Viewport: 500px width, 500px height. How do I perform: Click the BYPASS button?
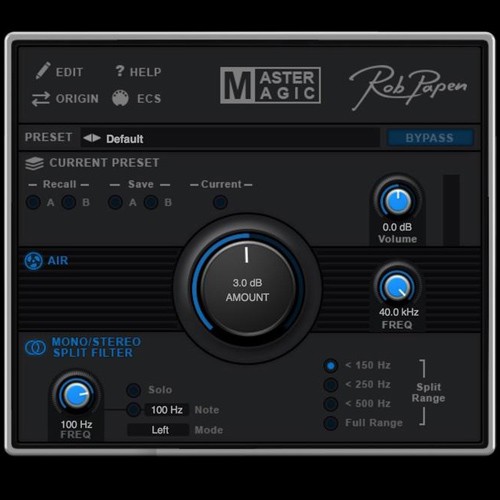click(x=430, y=138)
